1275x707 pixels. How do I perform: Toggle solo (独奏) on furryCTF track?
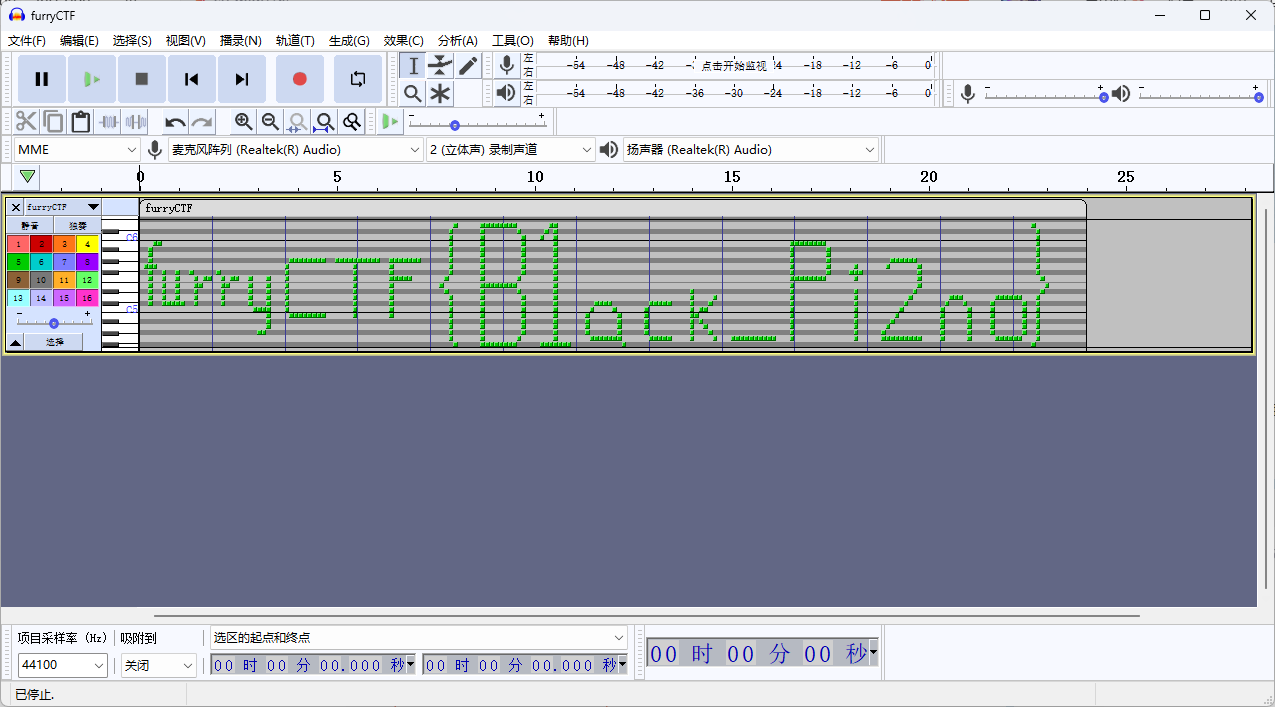[x=77, y=226]
